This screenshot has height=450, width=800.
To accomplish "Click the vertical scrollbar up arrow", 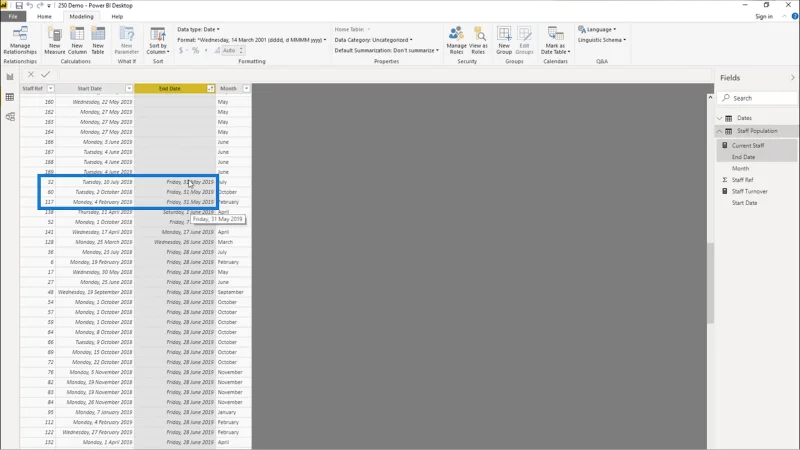I will pyautogui.click(x=710, y=97).
